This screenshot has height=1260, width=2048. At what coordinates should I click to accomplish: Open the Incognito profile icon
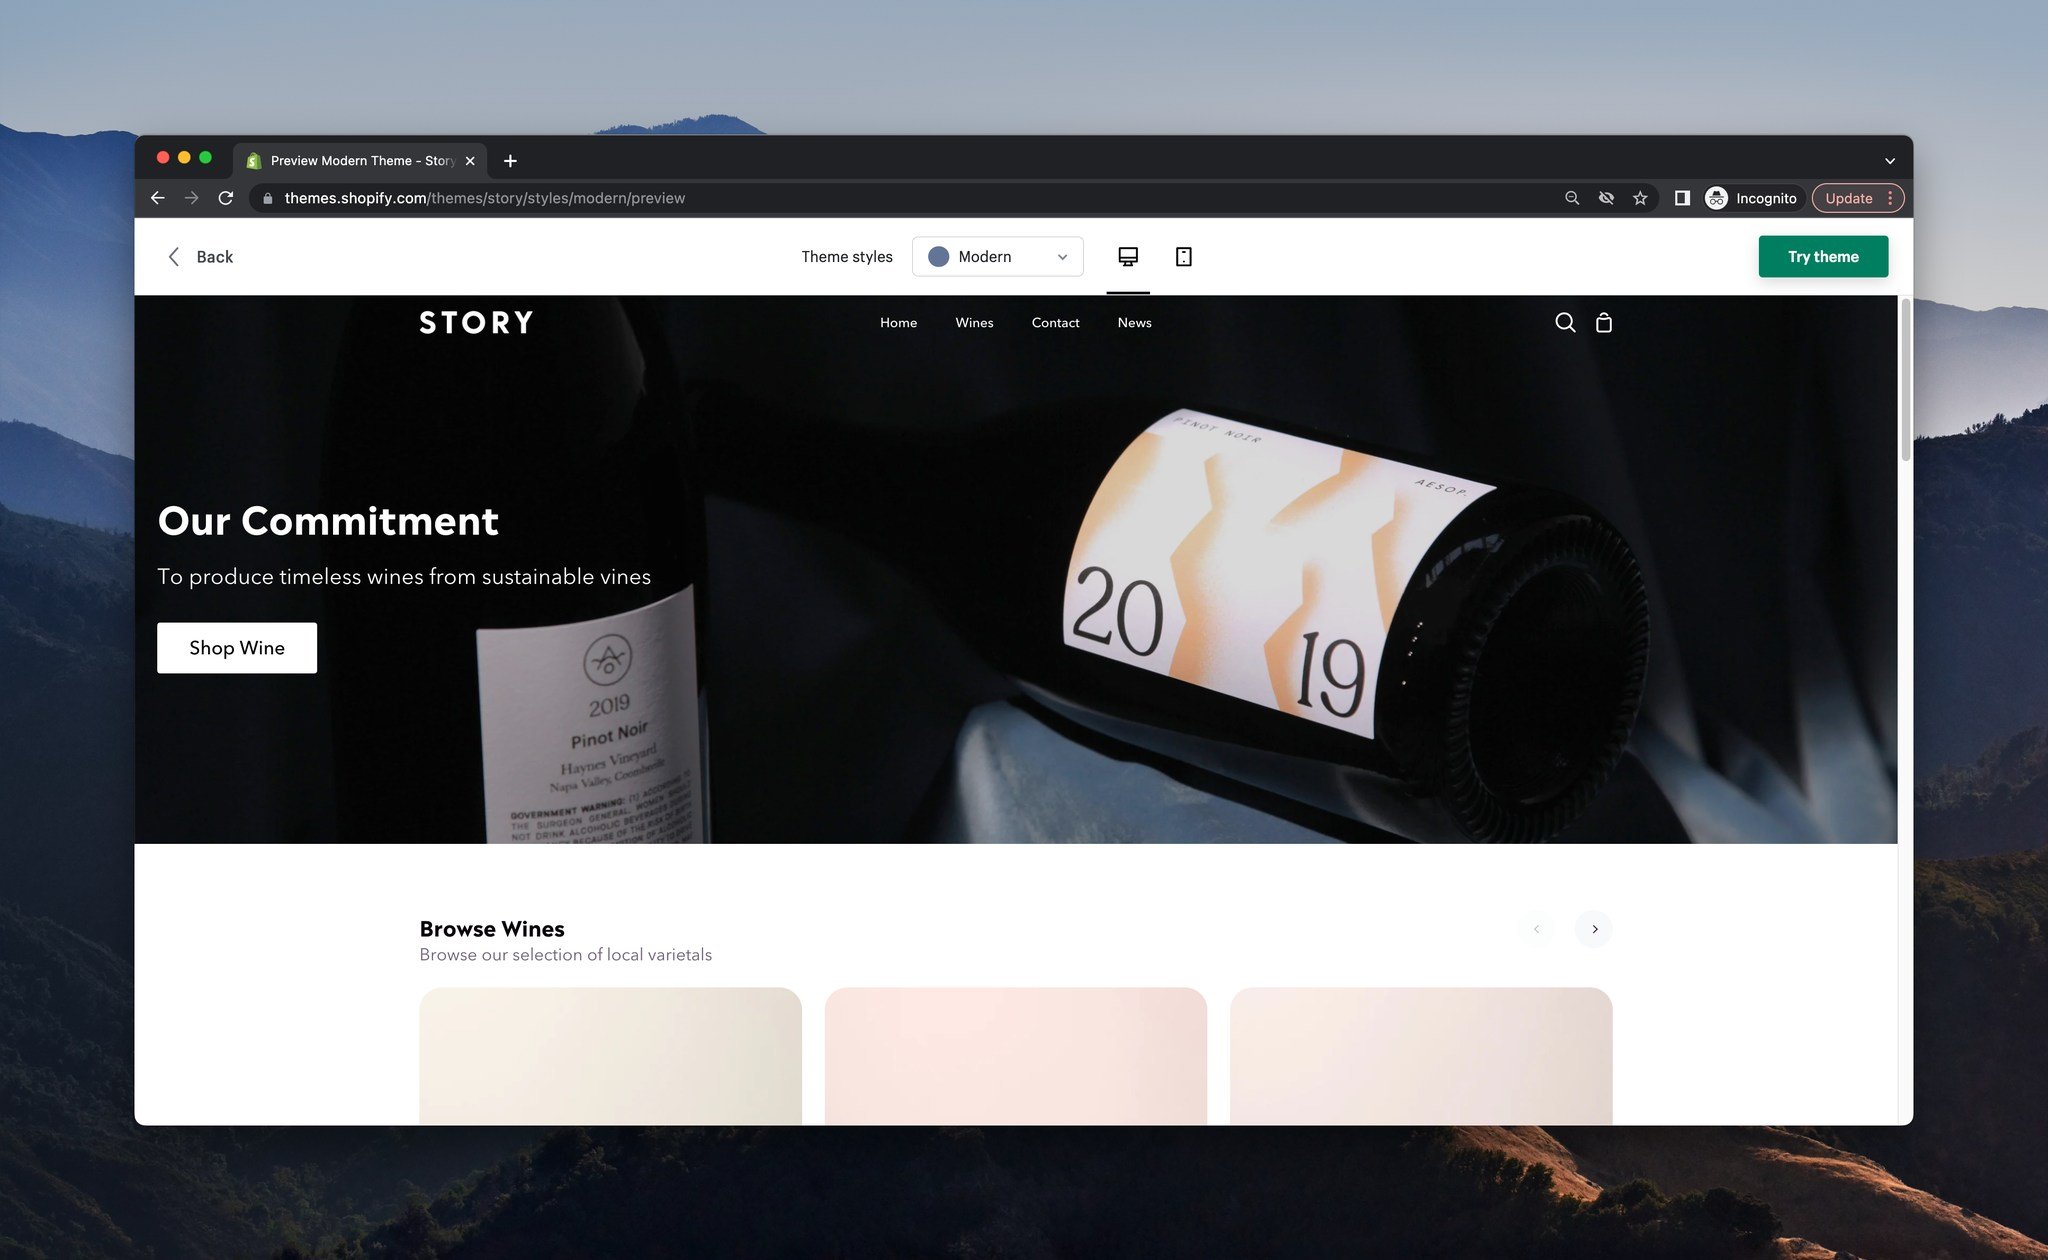1715,197
